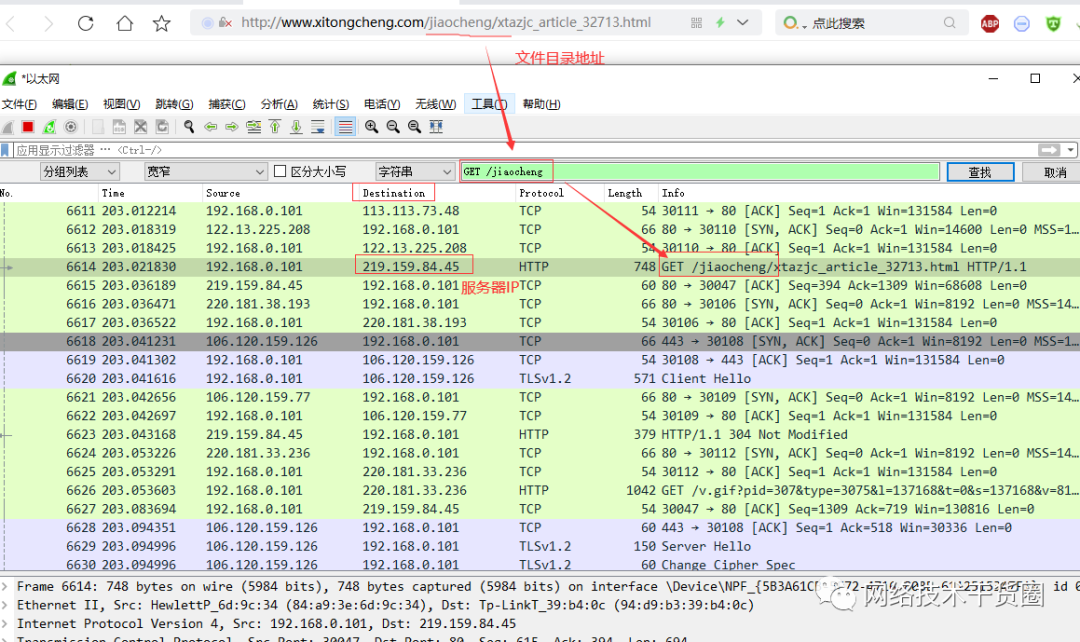
Task: Open the 文件(F) menu
Action: [x=19, y=104]
